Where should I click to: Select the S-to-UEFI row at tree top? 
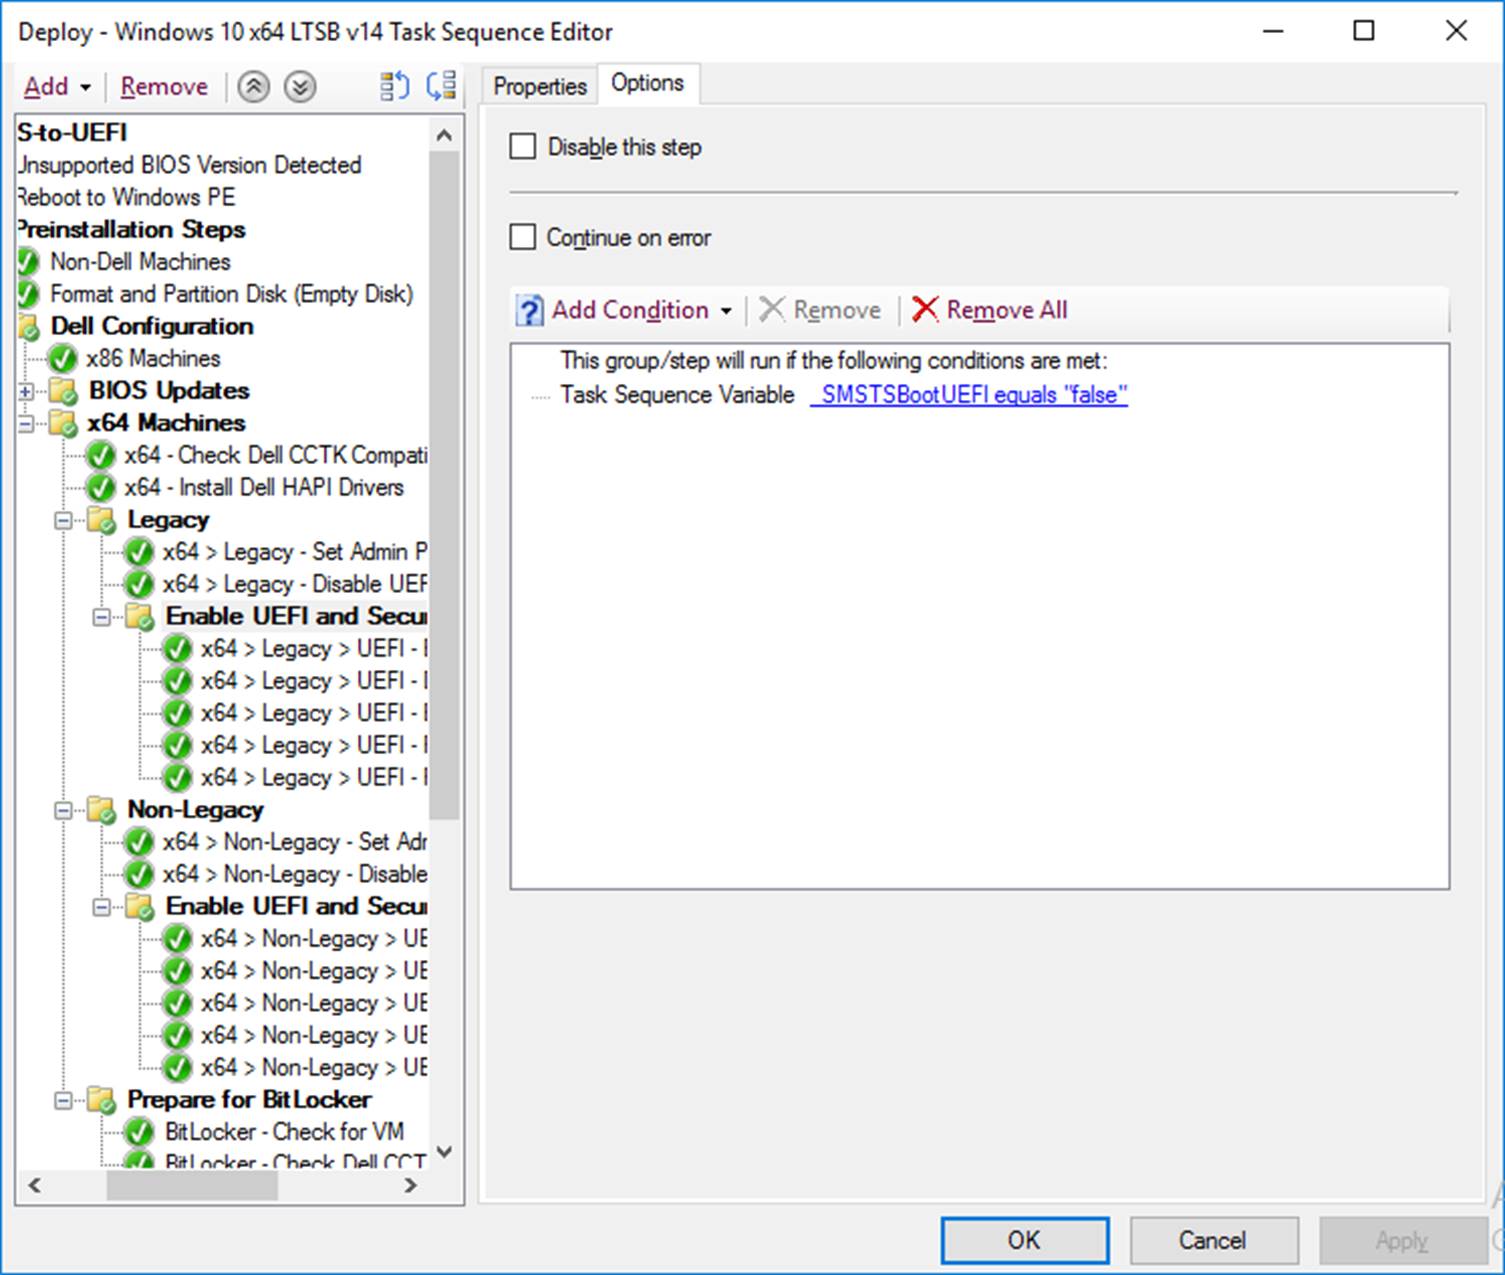72,133
